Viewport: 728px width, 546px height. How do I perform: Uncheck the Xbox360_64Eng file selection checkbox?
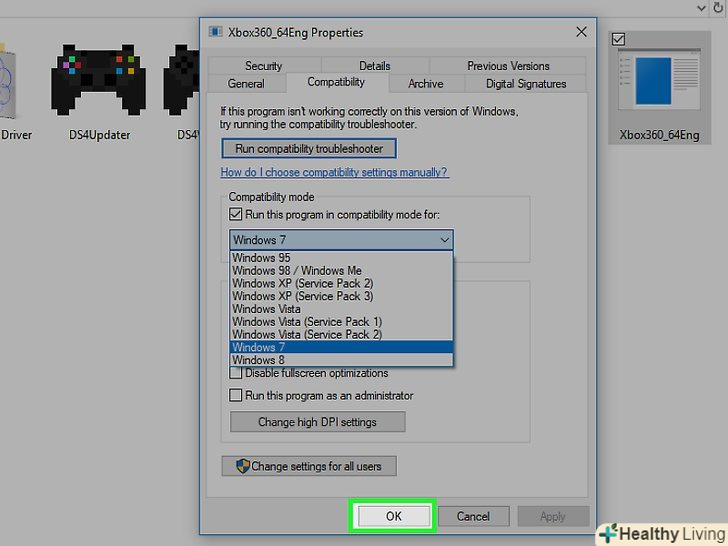(618, 39)
